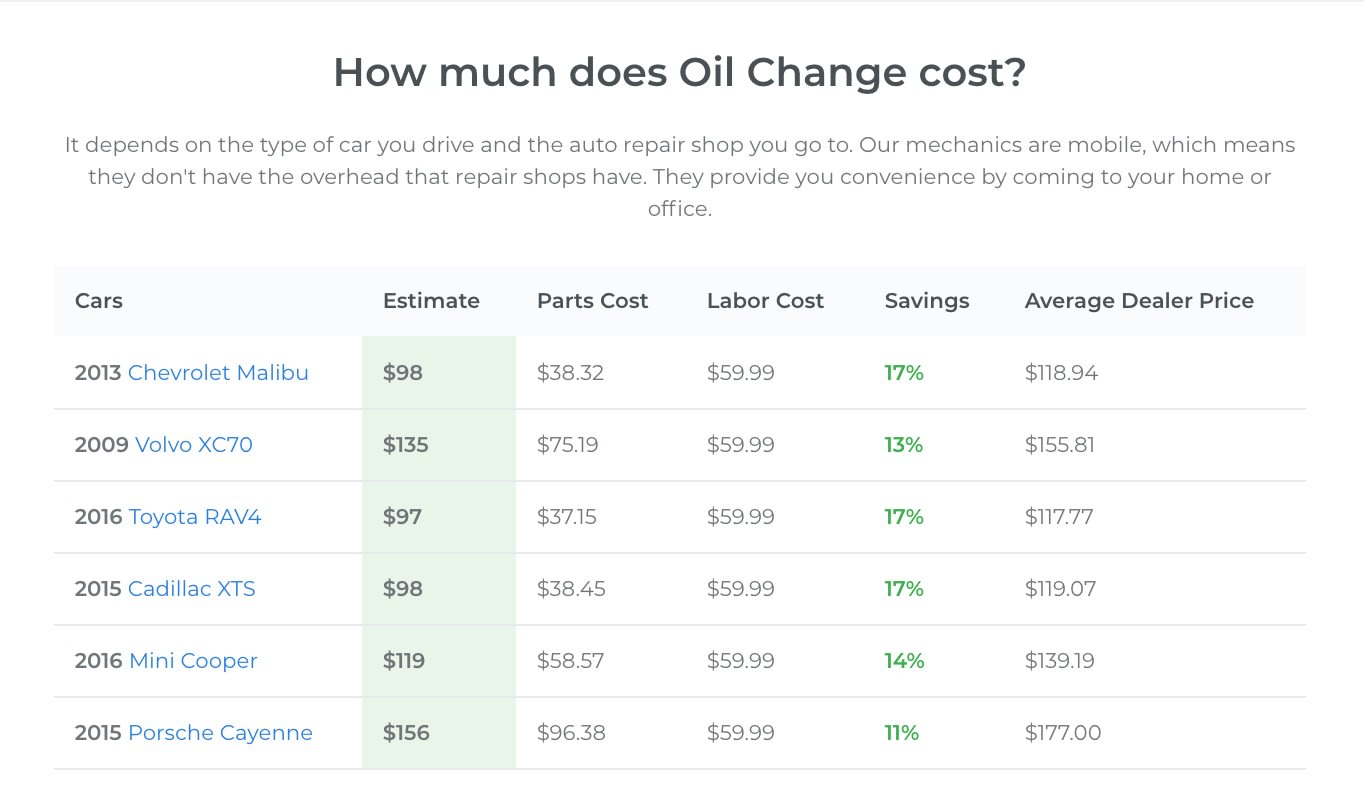Click the $58.57 parts cost cell
The width and height of the screenshot is (1364, 796).
[570, 661]
